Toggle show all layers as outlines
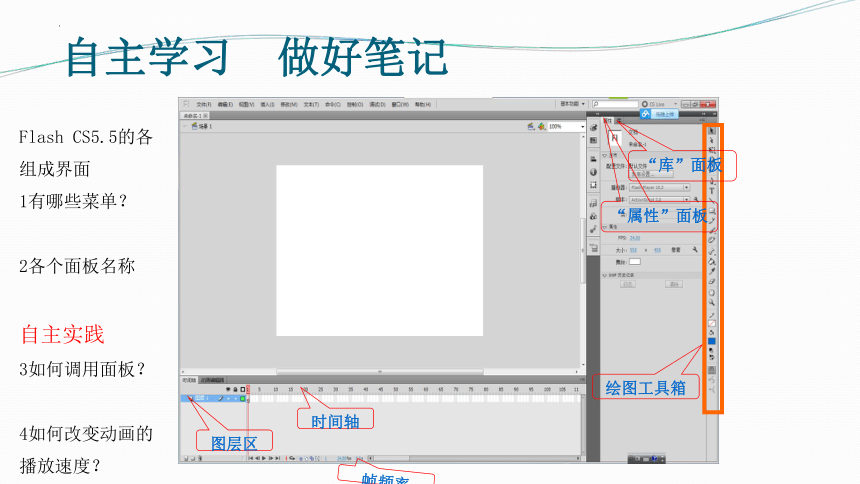 pyautogui.click(x=243, y=389)
